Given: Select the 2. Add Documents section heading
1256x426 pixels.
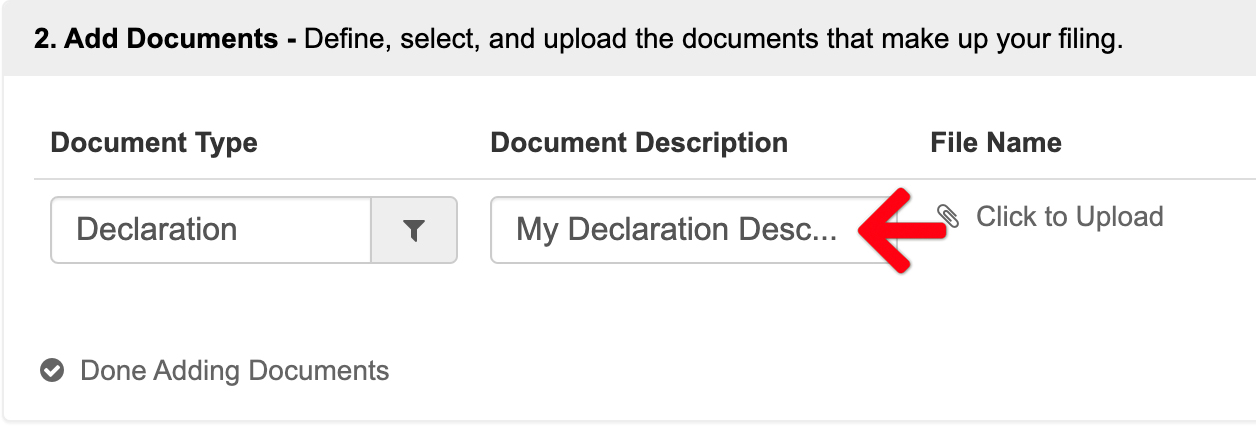Looking at the screenshot, I should (165, 41).
